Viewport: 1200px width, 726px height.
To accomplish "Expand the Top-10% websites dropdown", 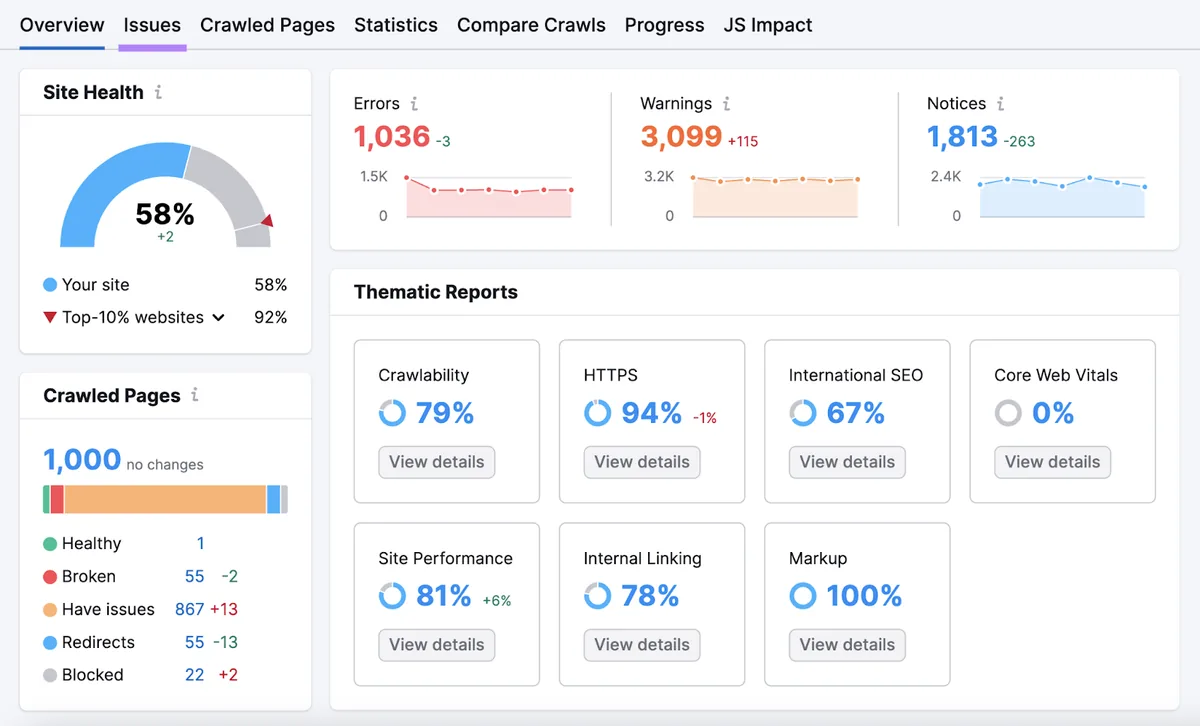I will [218, 318].
